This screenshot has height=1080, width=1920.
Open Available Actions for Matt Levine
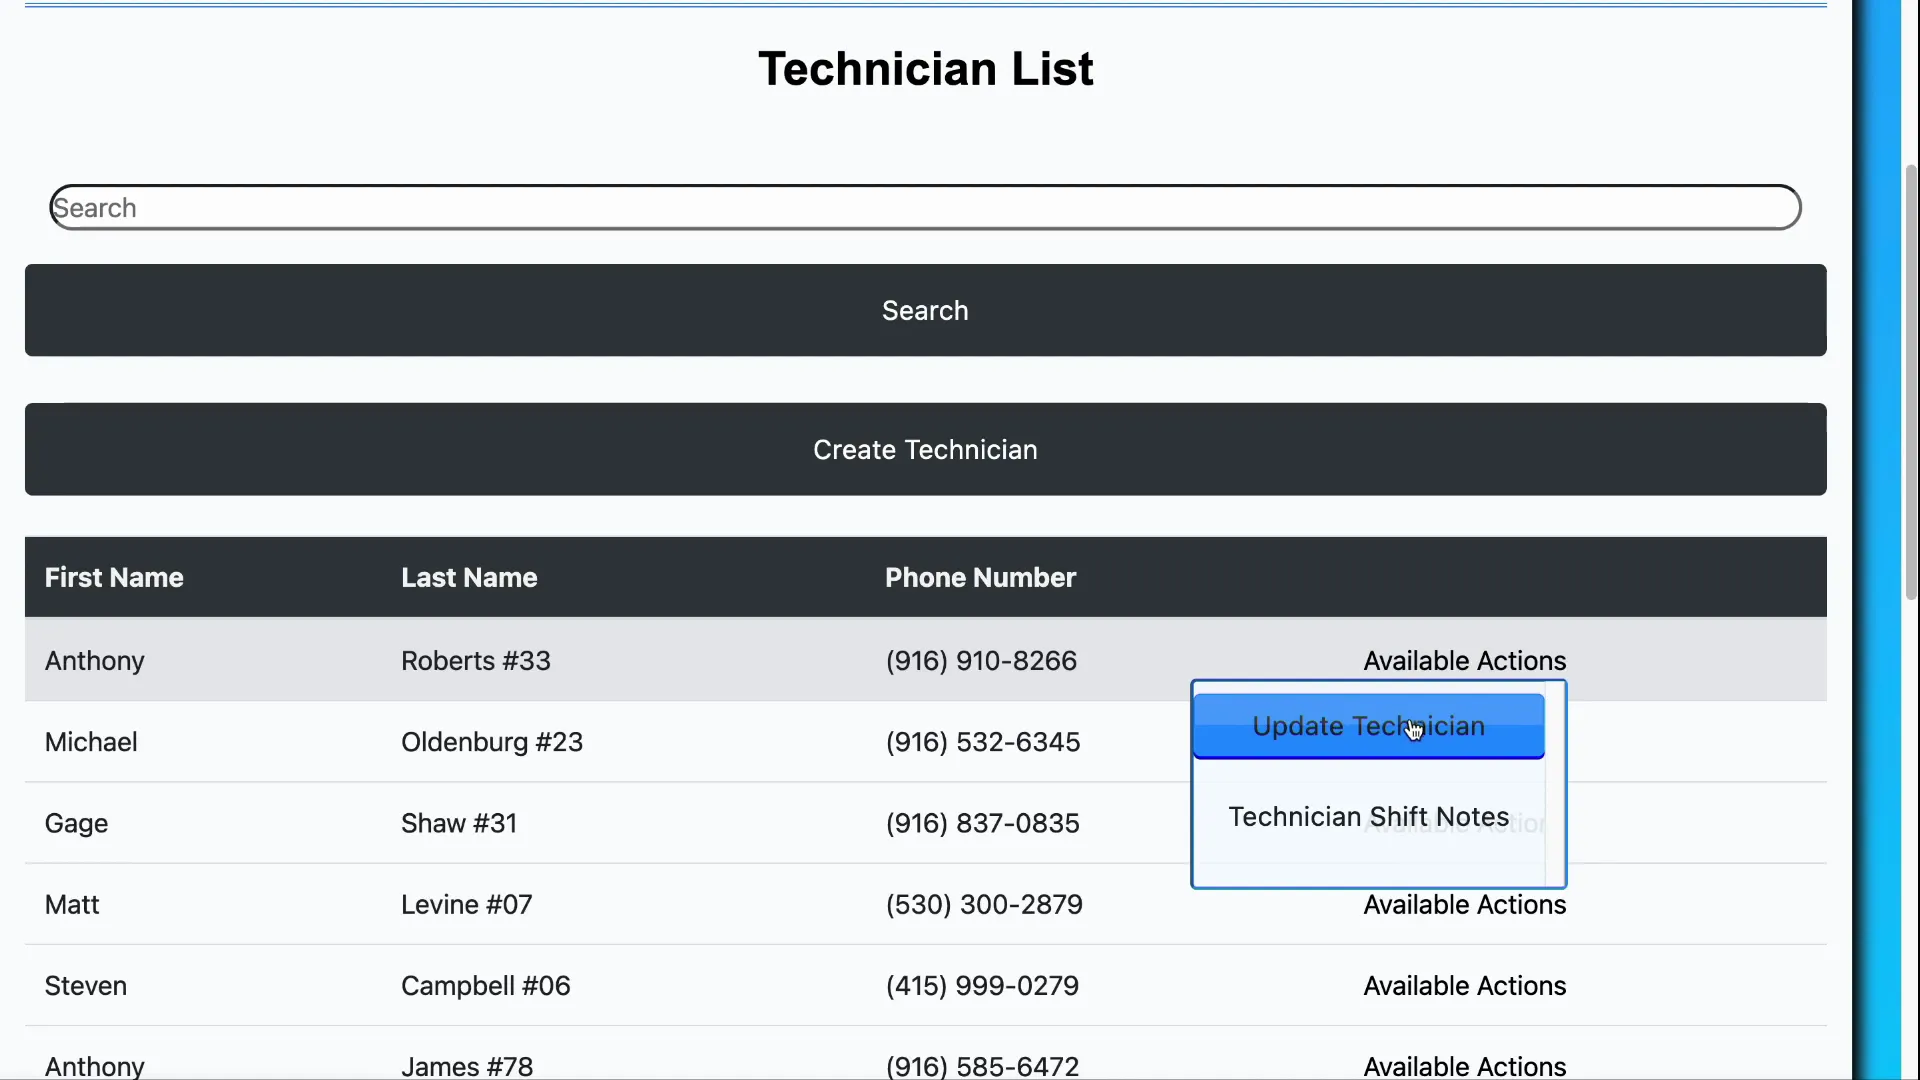coord(1464,905)
